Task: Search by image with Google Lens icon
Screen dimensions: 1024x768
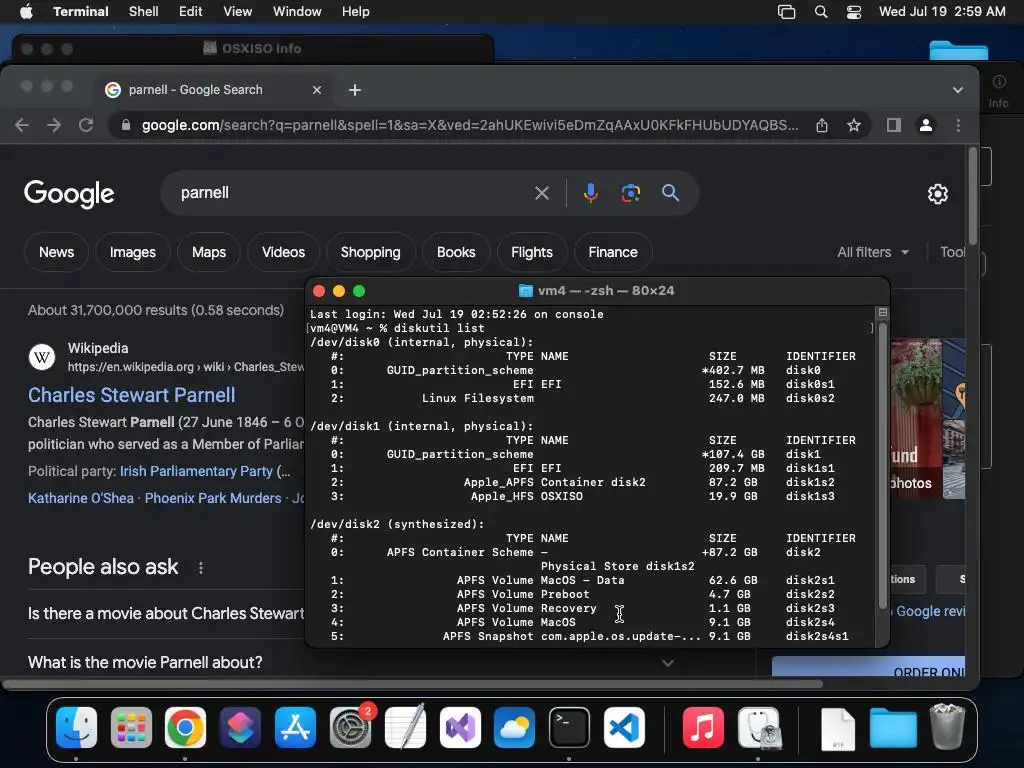Action: pyautogui.click(x=630, y=193)
